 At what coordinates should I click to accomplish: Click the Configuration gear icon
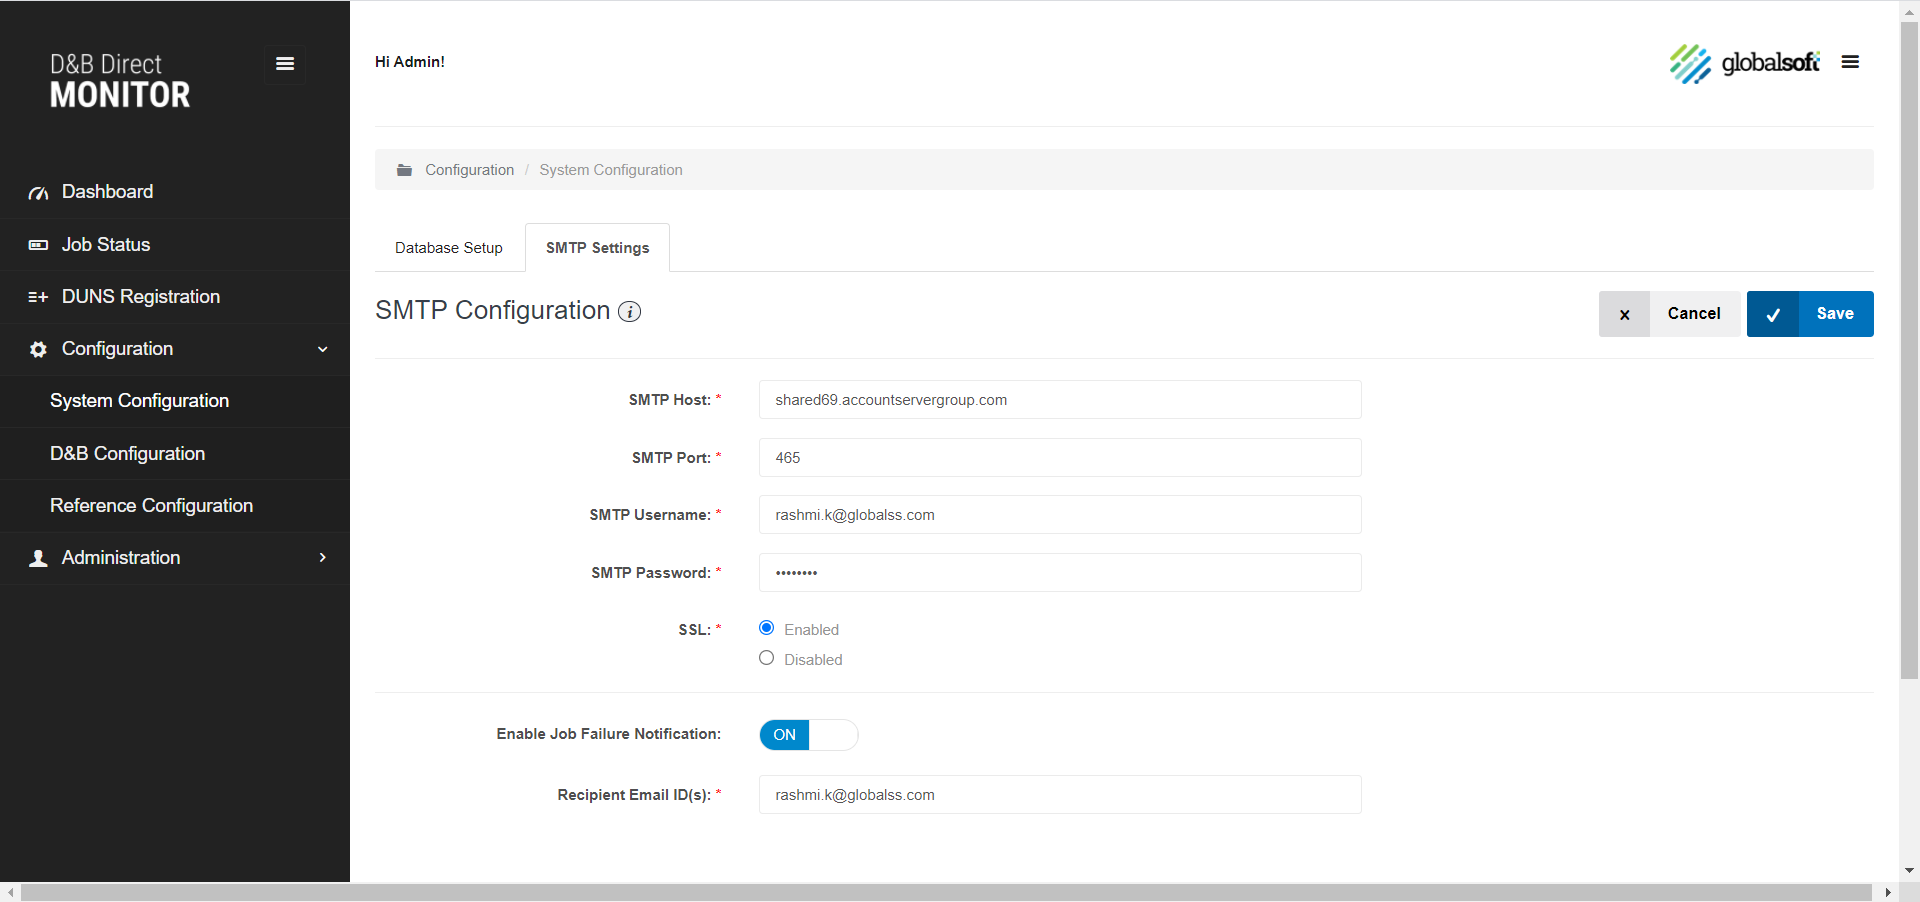38,349
